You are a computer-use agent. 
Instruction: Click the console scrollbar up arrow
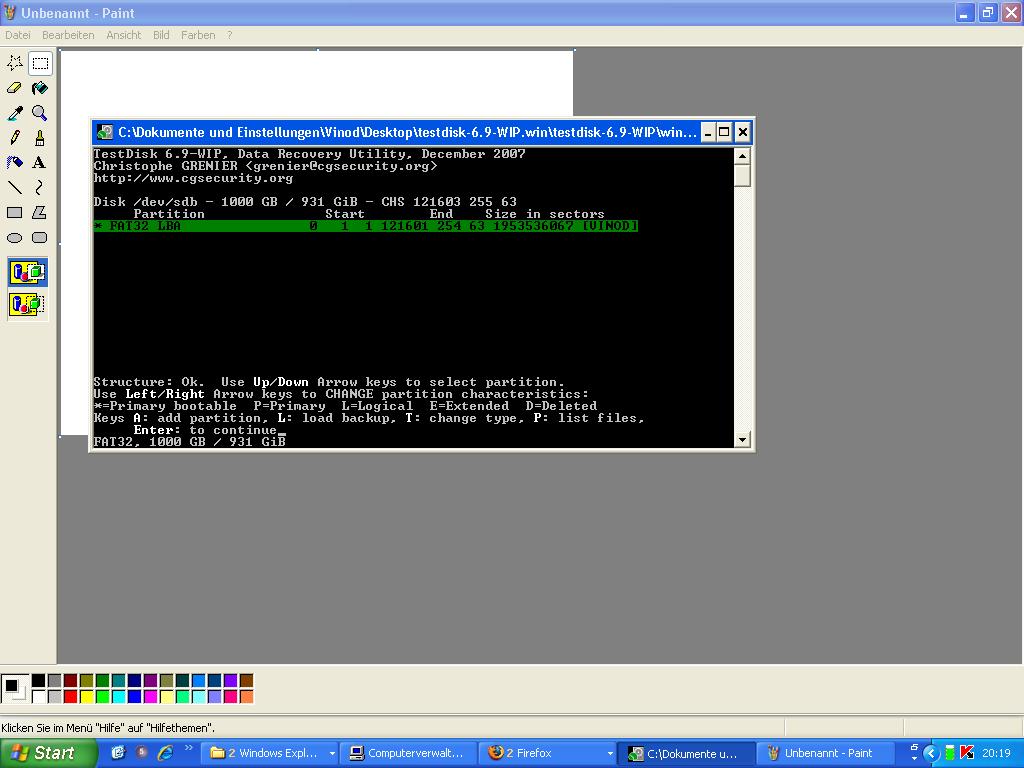click(x=742, y=156)
